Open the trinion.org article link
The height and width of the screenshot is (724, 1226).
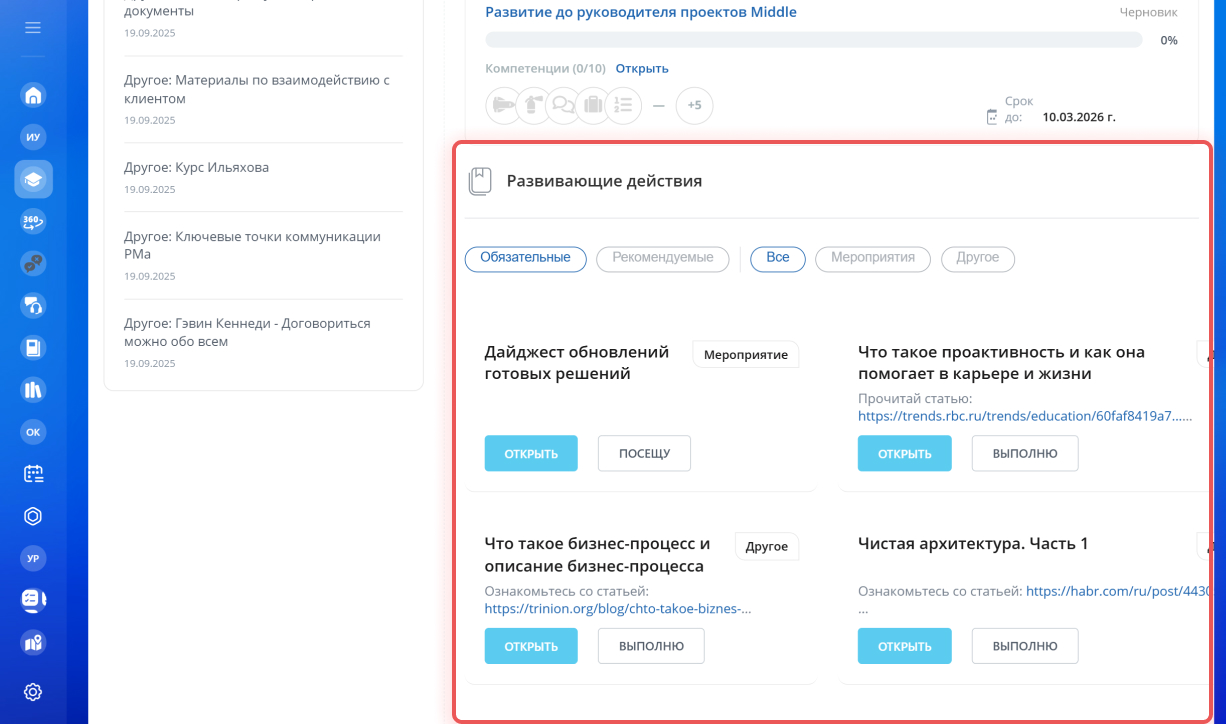(617, 608)
